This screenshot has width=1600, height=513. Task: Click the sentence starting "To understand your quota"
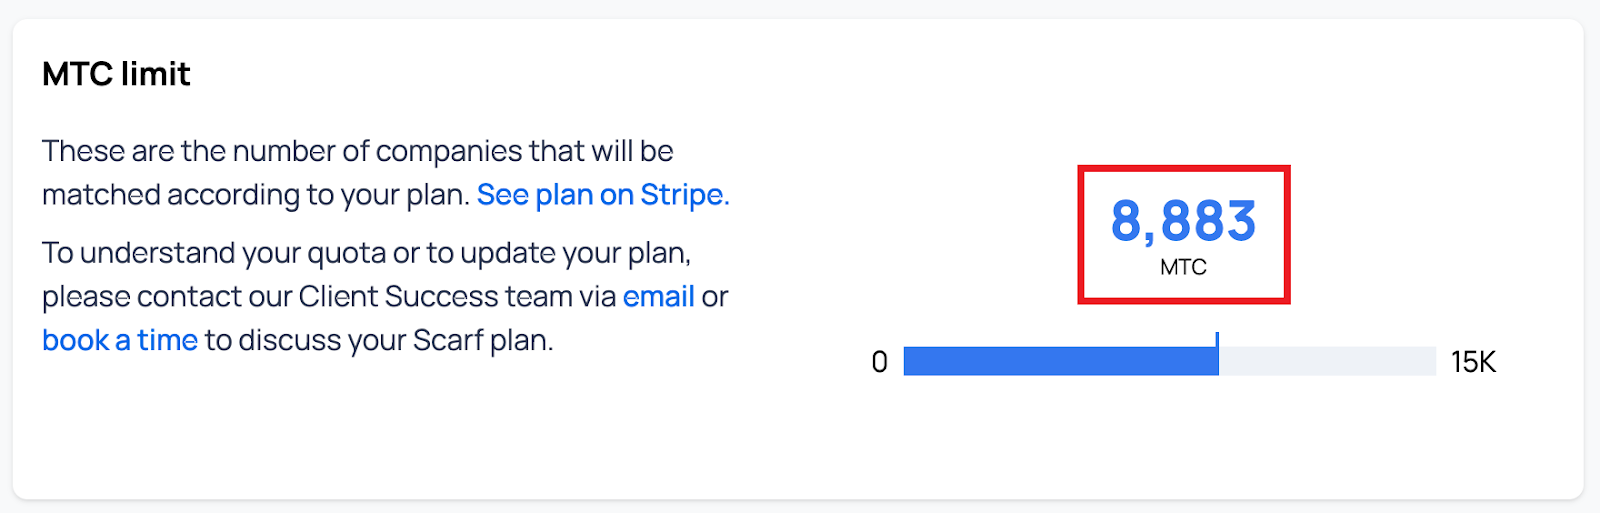coord(366,253)
